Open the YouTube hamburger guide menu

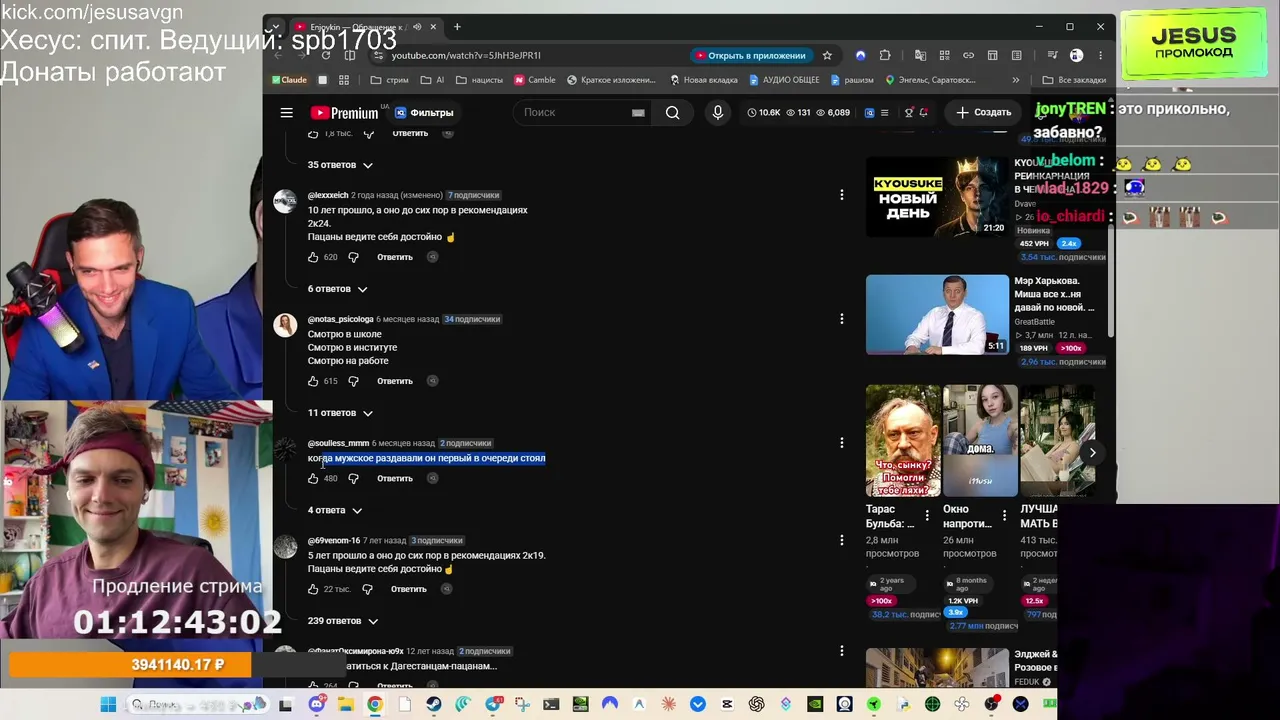[287, 113]
